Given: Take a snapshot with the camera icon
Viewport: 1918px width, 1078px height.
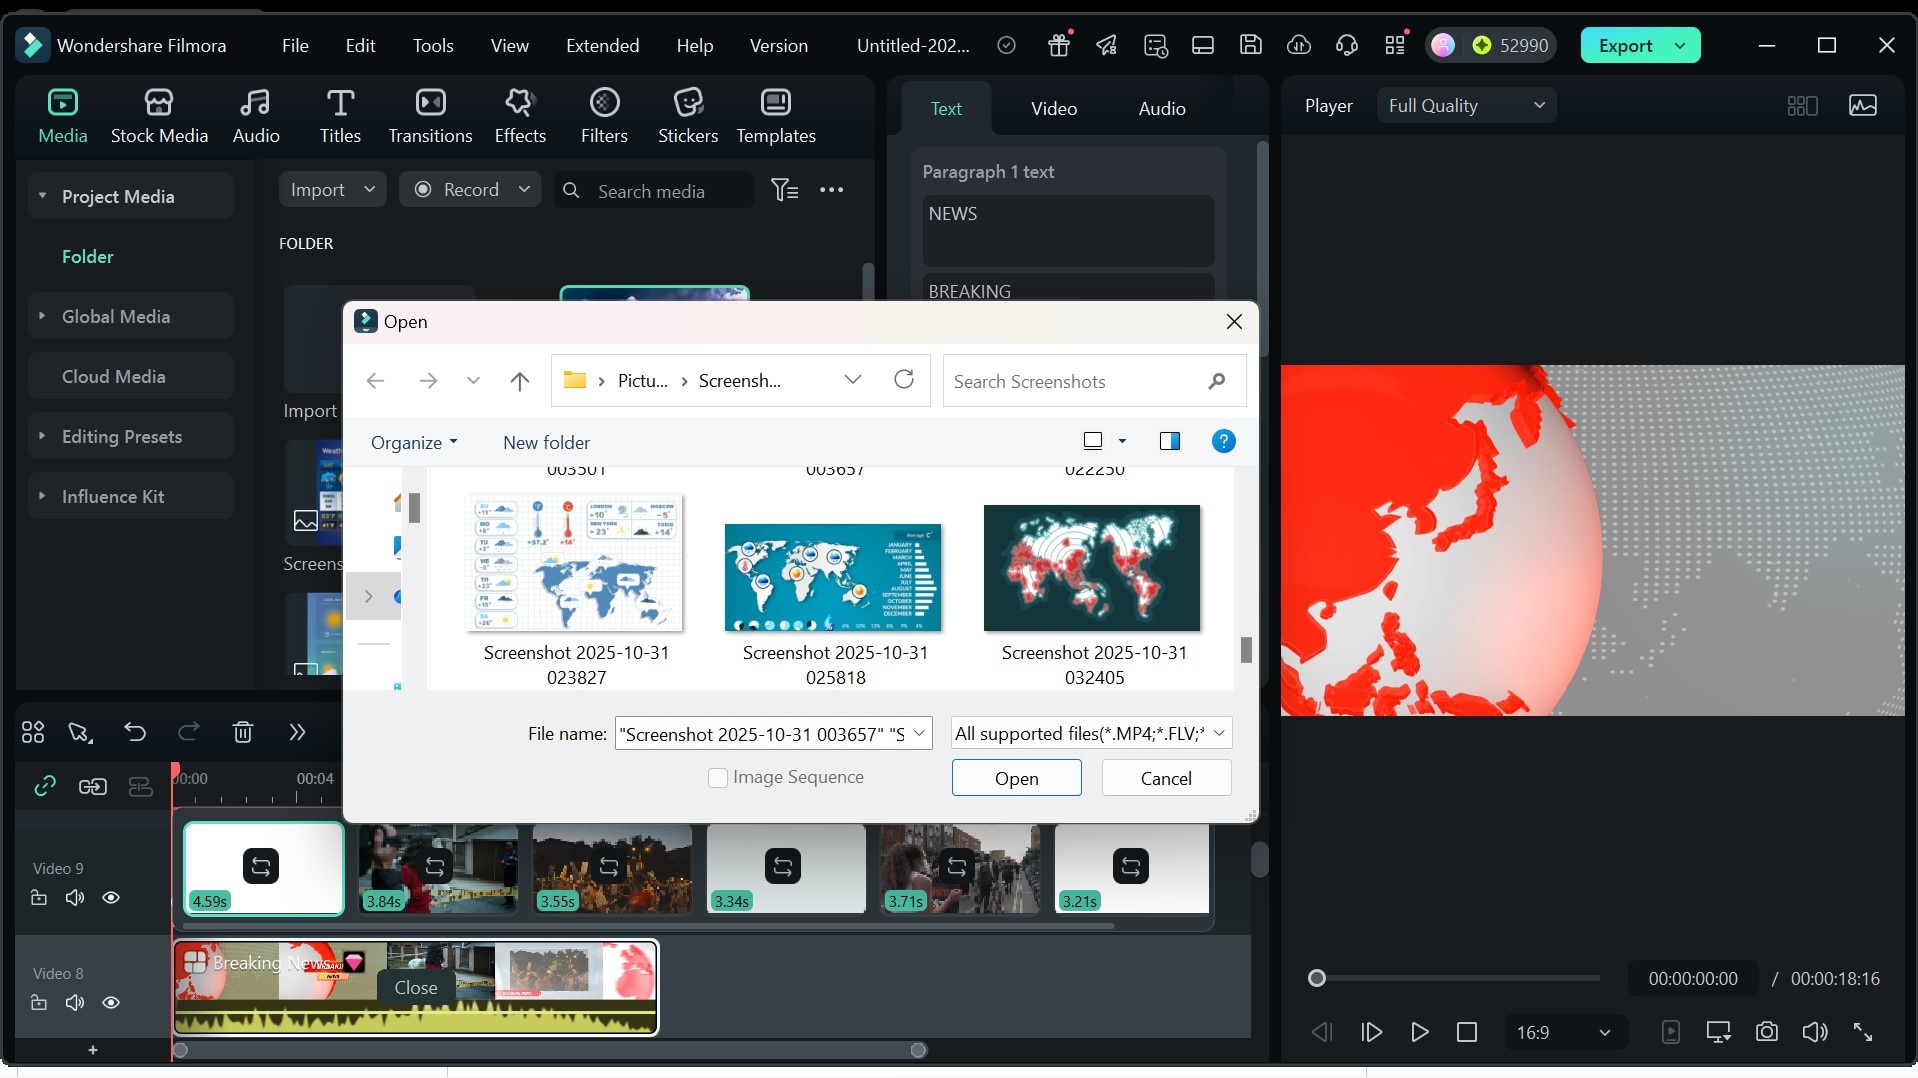Looking at the screenshot, I should pos(1767,1032).
